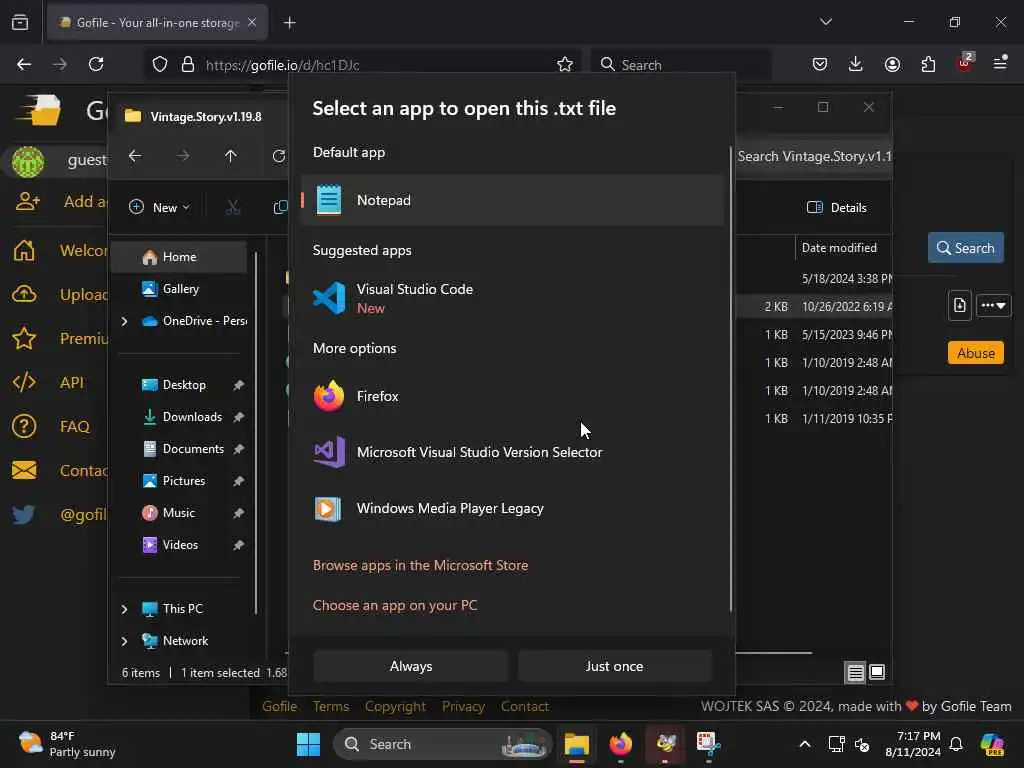Reload the Firefox page

coord(96,64)
